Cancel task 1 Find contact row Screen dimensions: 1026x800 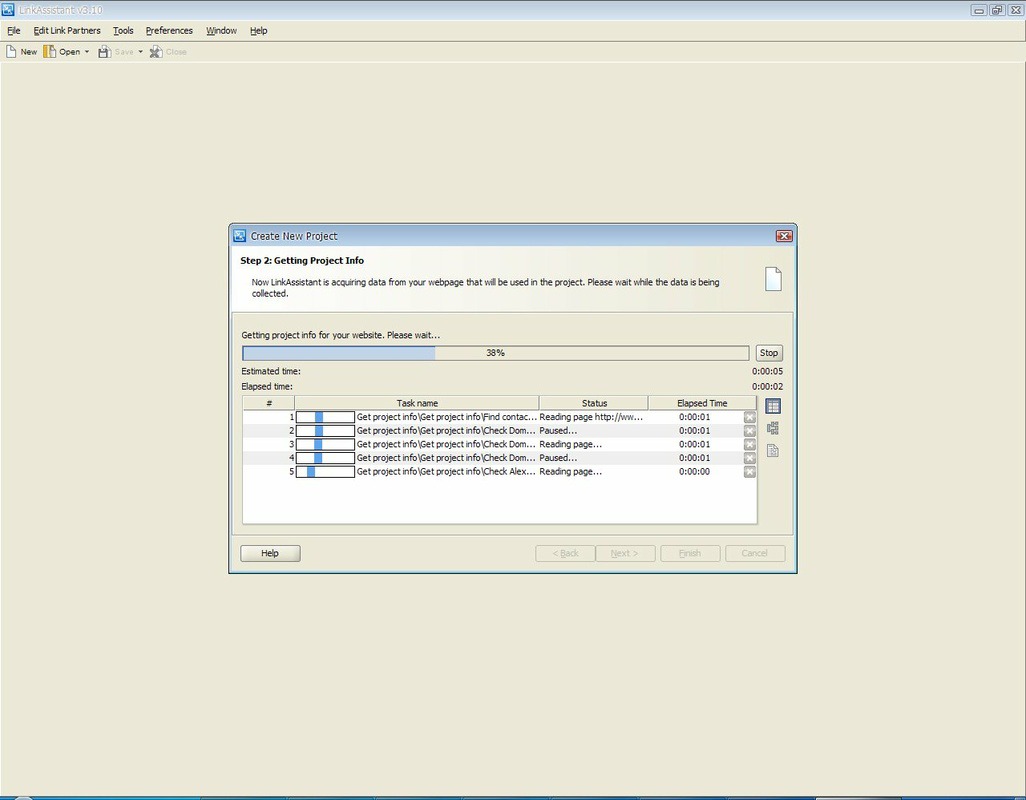click(750, 417)
